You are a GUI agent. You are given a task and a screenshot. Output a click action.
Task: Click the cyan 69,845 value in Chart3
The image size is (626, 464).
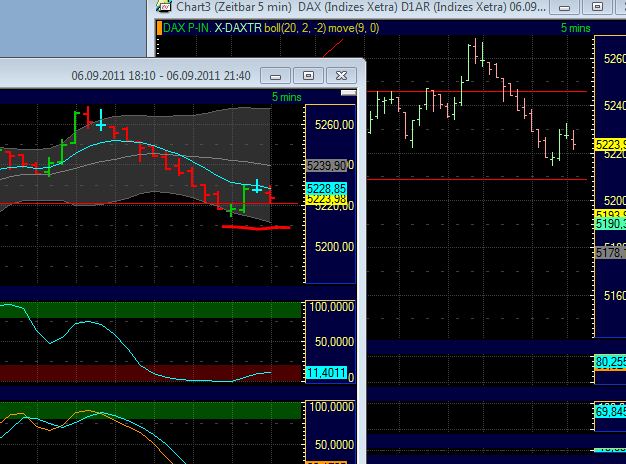click(610, 412)
